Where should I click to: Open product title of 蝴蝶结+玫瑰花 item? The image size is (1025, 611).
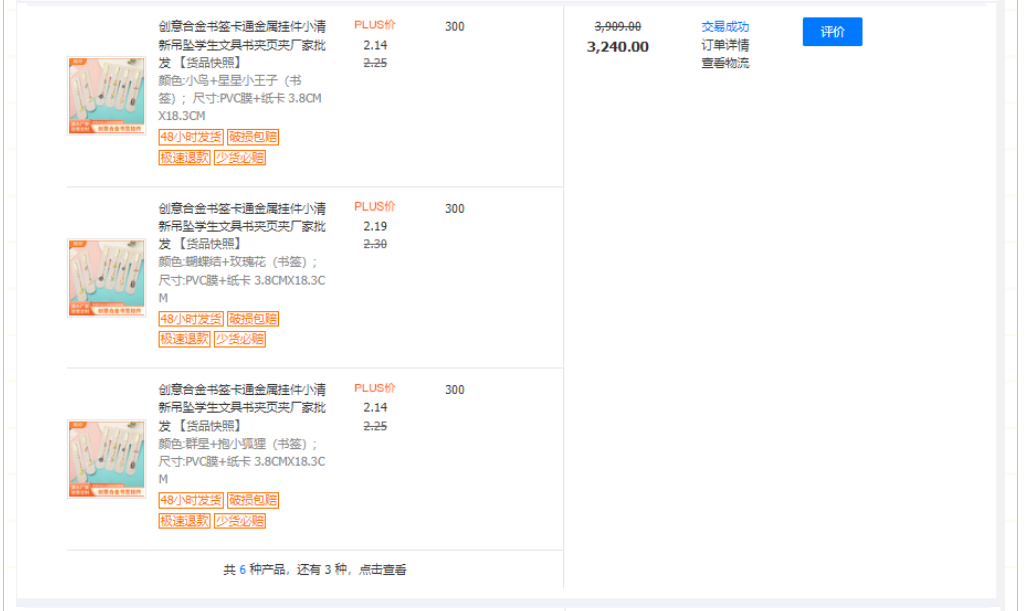pyautogui.click(x=241, y=226)
